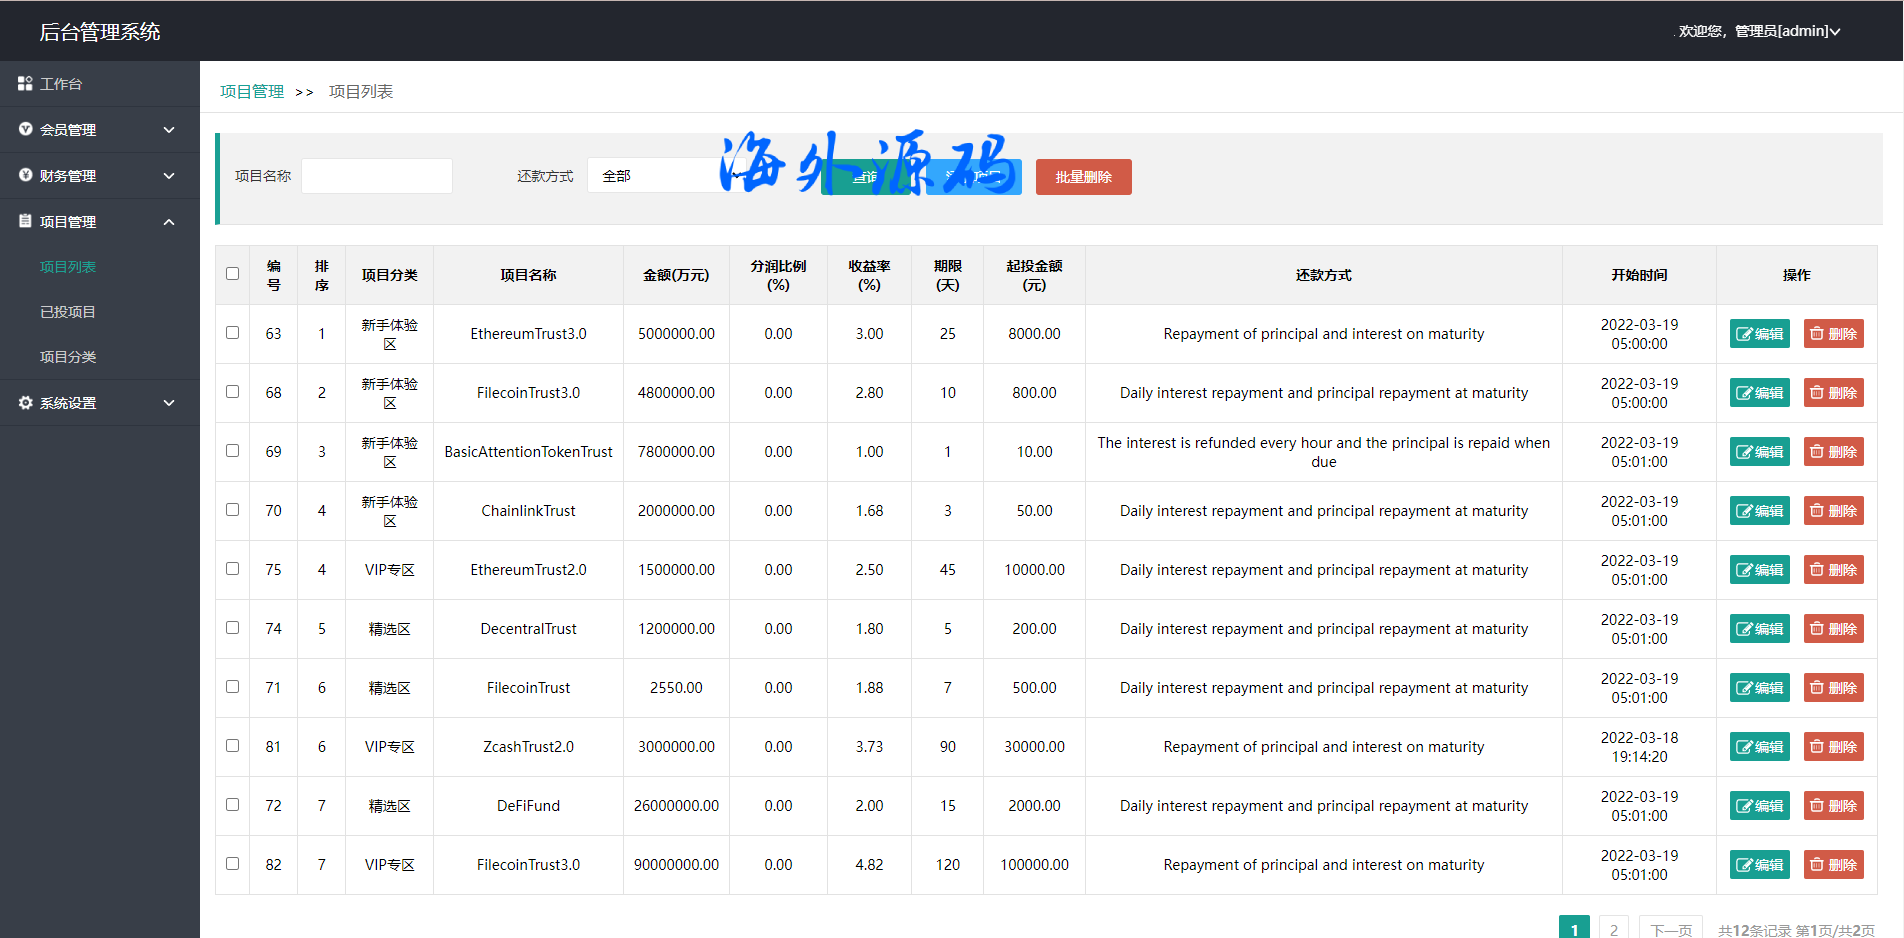Click the red 批量删除 button

coord(1083,177)
